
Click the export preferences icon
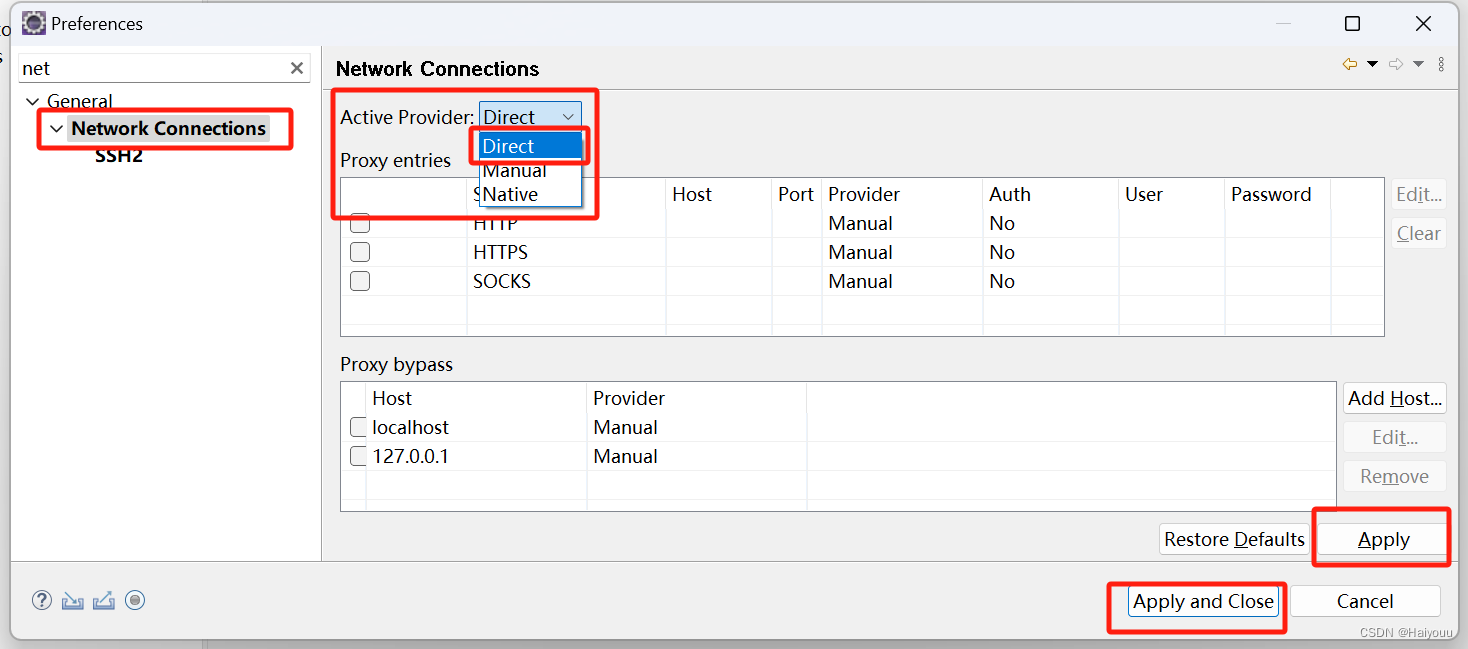(x=104, y=600)
